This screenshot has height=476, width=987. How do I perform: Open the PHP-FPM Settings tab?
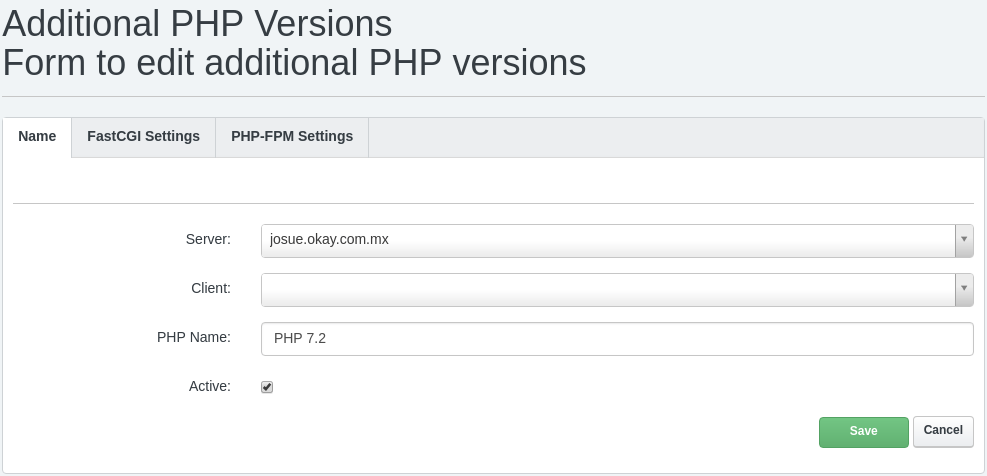(292, 137)
